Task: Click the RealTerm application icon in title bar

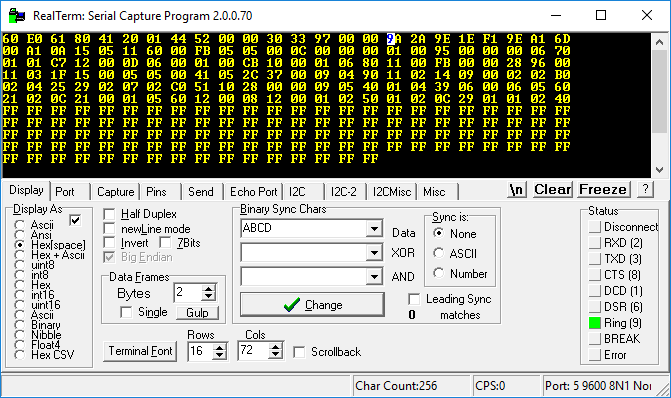Action: (x=17, y=16)
